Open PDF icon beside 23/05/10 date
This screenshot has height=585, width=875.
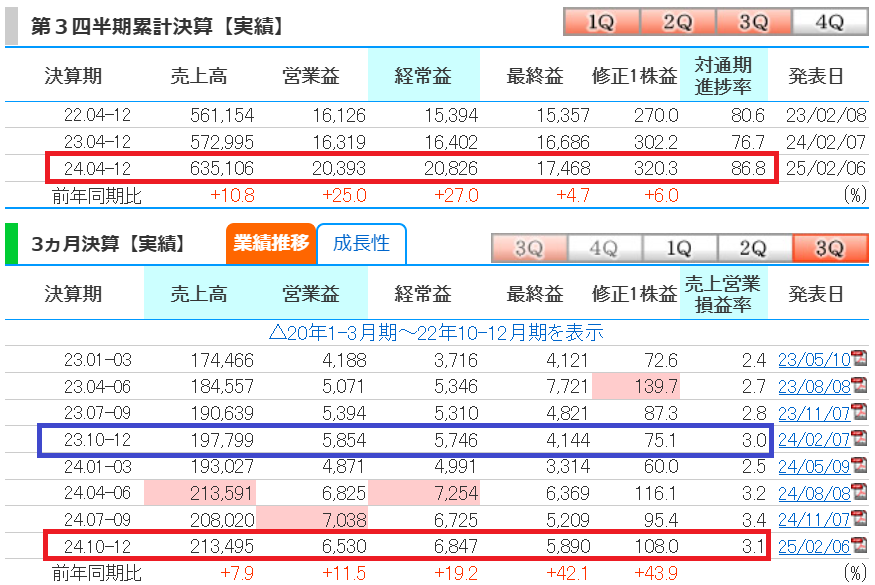tap(859, 358)
